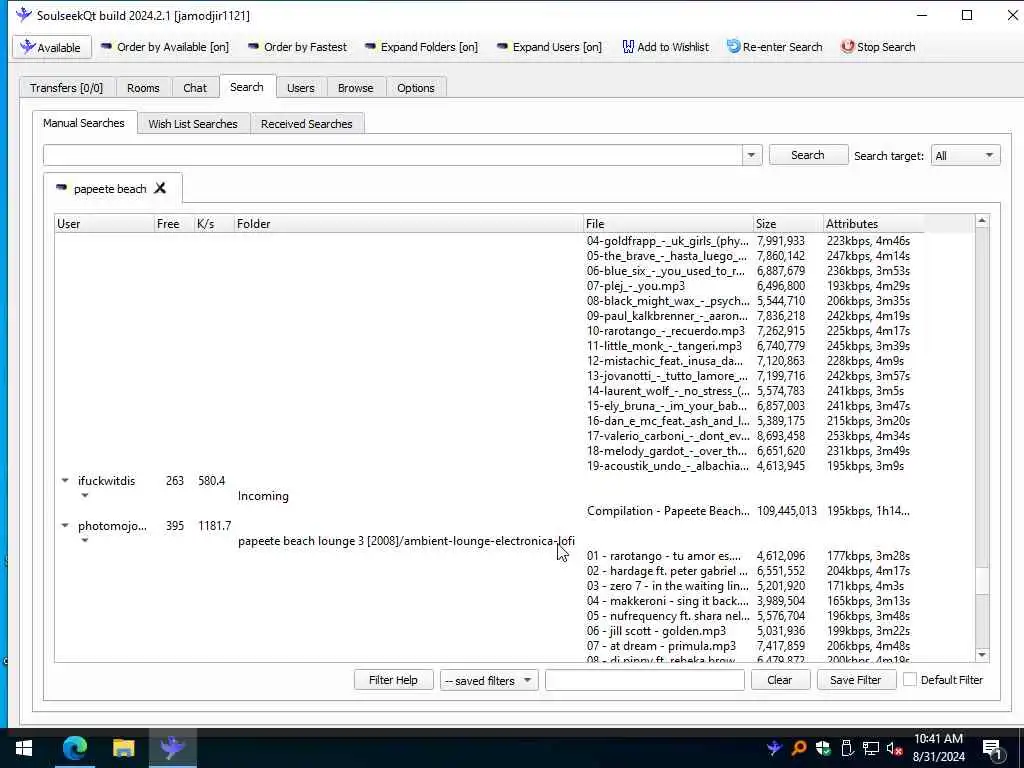Click the Filter Help button

click(x=393, y=680)
